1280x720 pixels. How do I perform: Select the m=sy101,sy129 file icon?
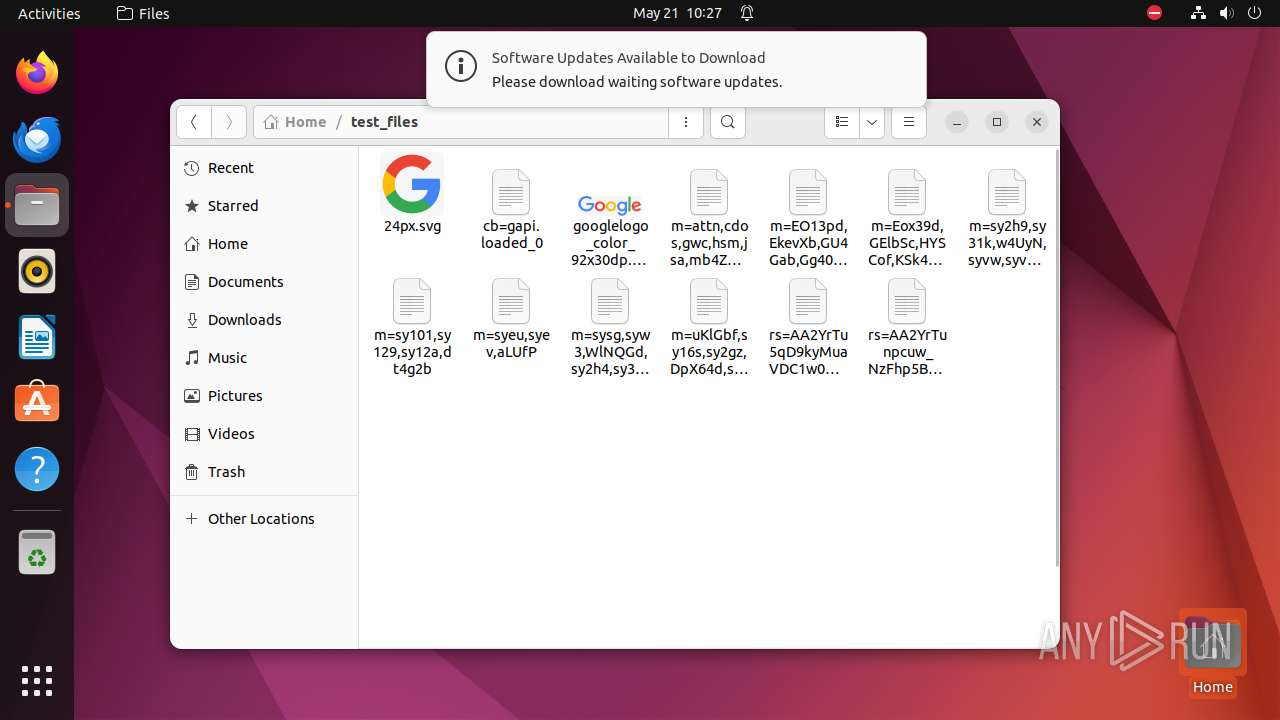point(412,301)
